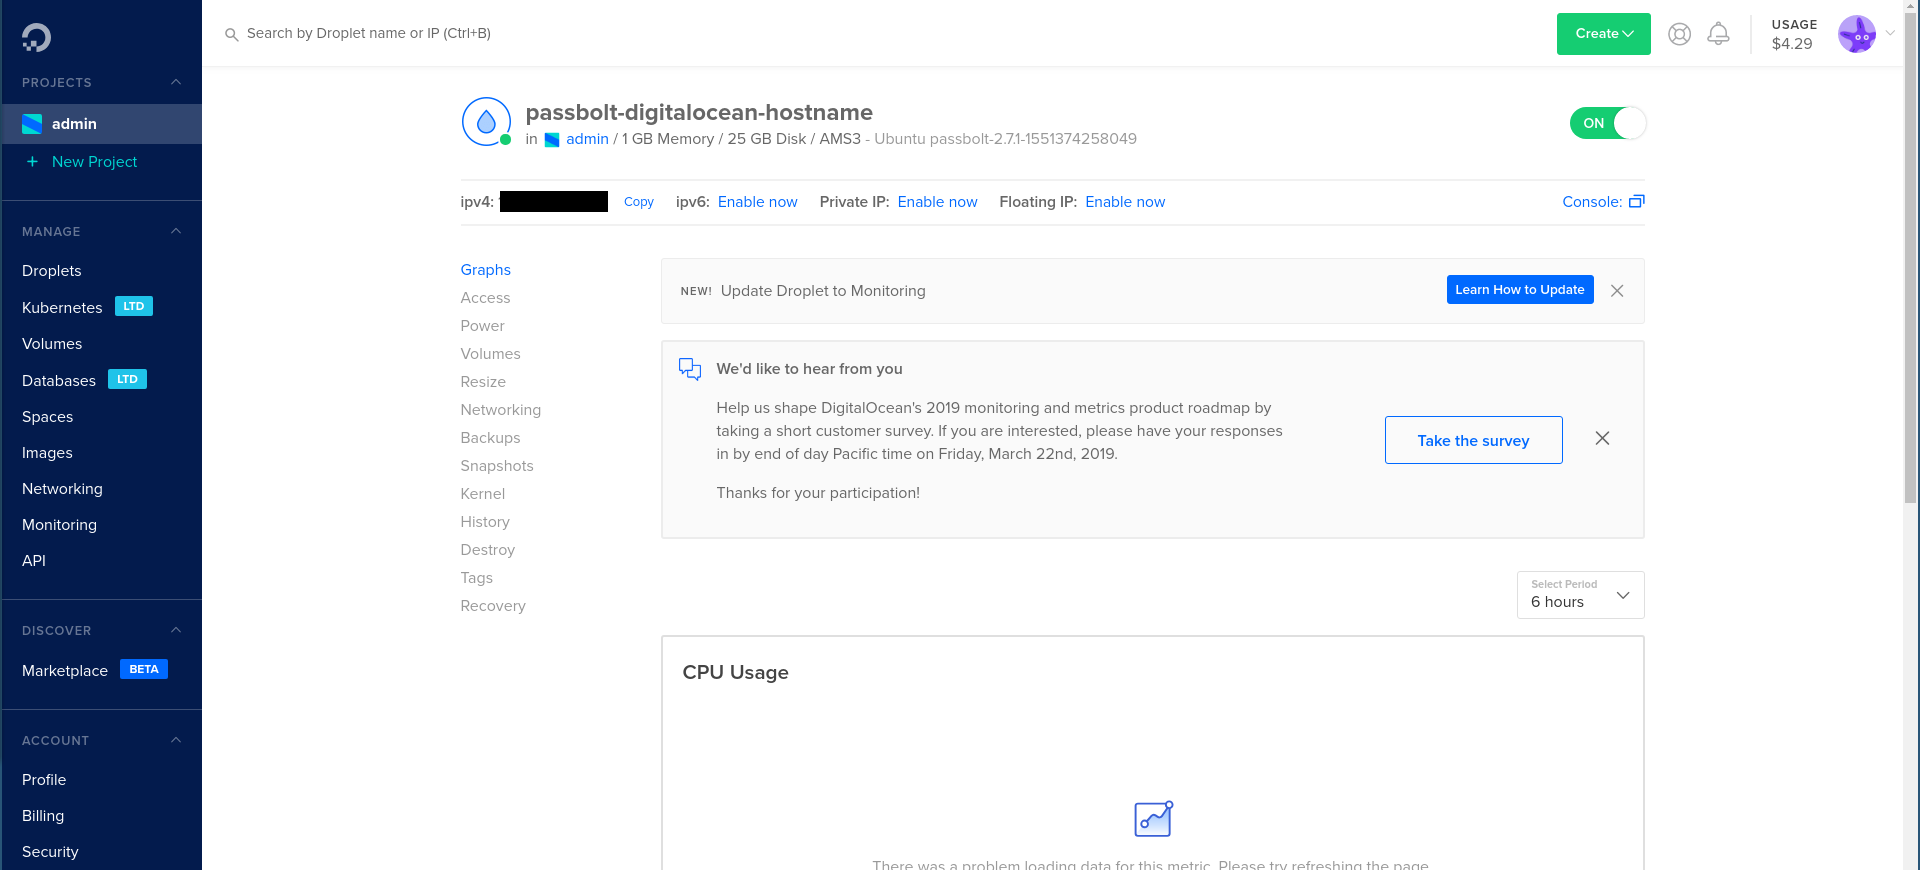Open the droplet console window icon
This screenshot has width=1920, height=870.
pos(1636,202)
